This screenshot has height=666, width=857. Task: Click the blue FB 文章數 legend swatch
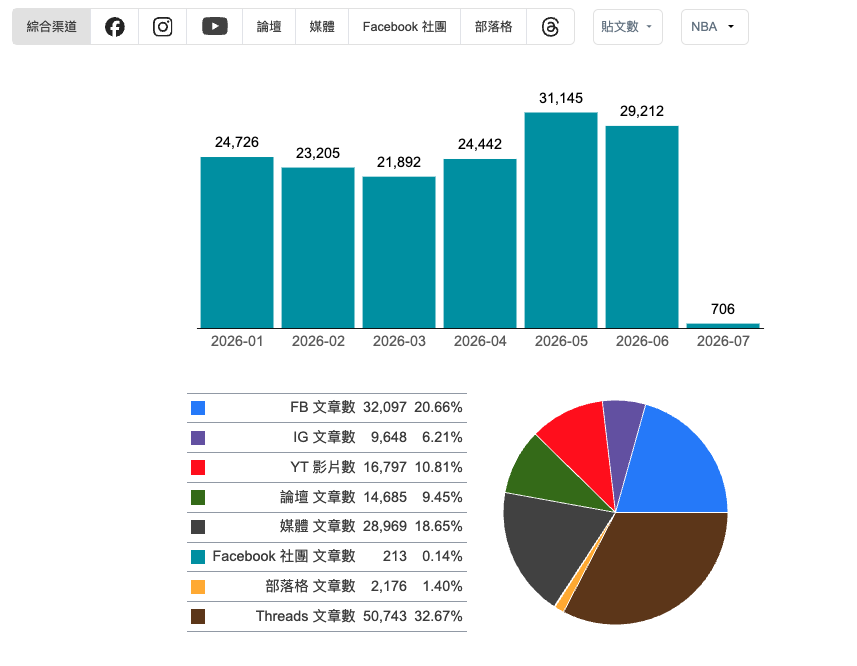click(198, 408)
